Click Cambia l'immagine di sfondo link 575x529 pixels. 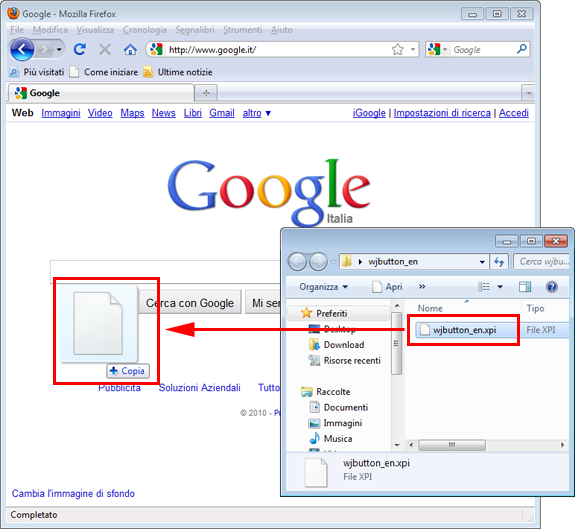point(73,493)
